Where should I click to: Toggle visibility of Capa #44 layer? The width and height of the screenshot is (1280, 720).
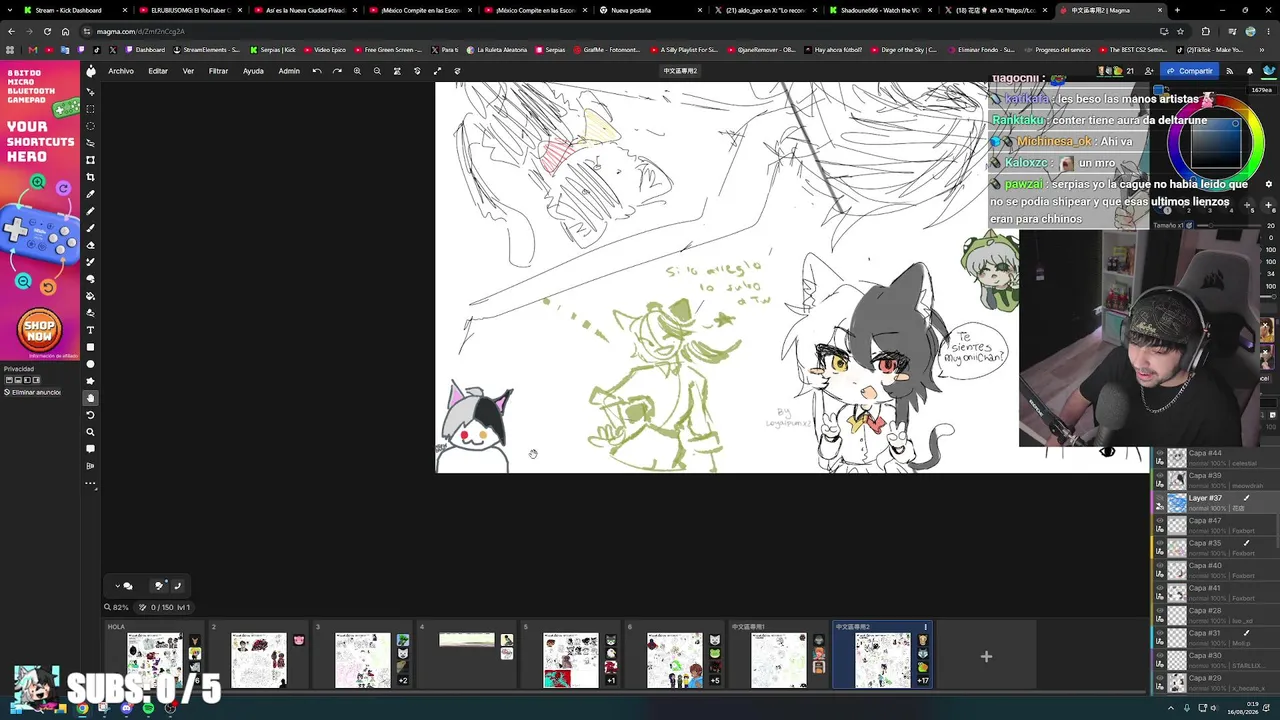click(1160, 454)
